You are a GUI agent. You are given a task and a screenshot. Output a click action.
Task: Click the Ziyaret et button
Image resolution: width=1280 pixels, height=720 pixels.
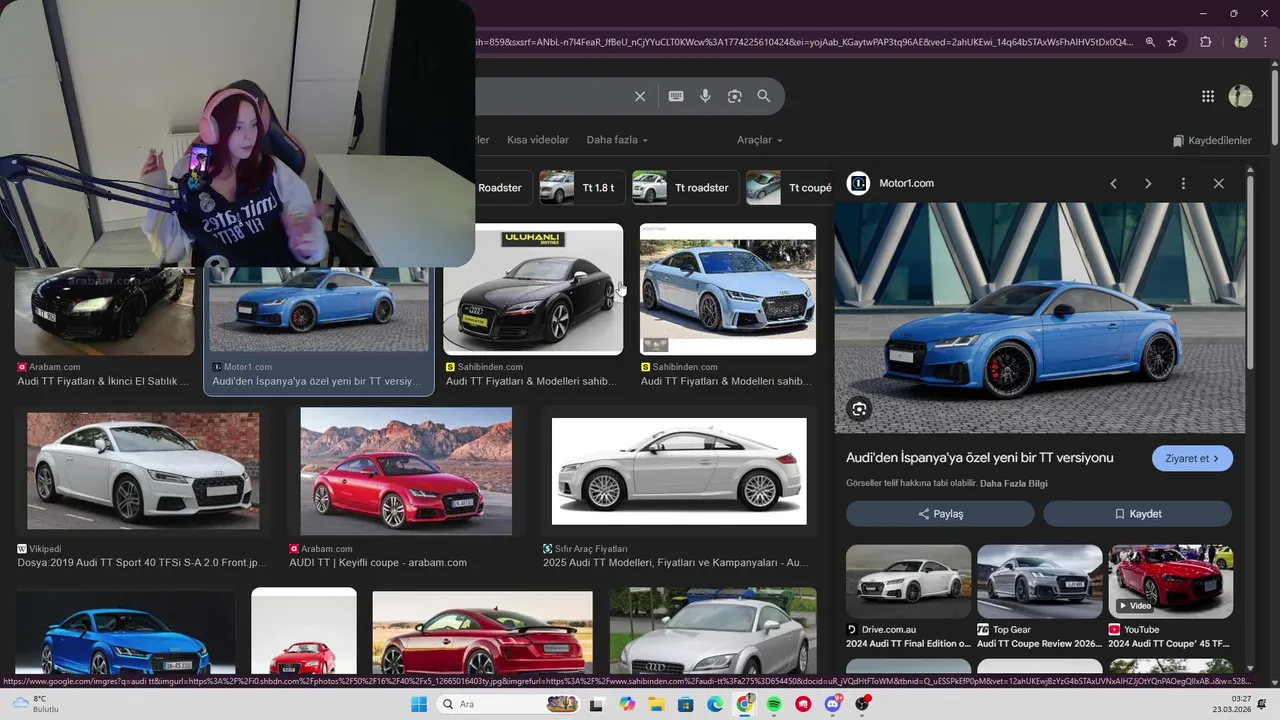tap(1192, 458)
